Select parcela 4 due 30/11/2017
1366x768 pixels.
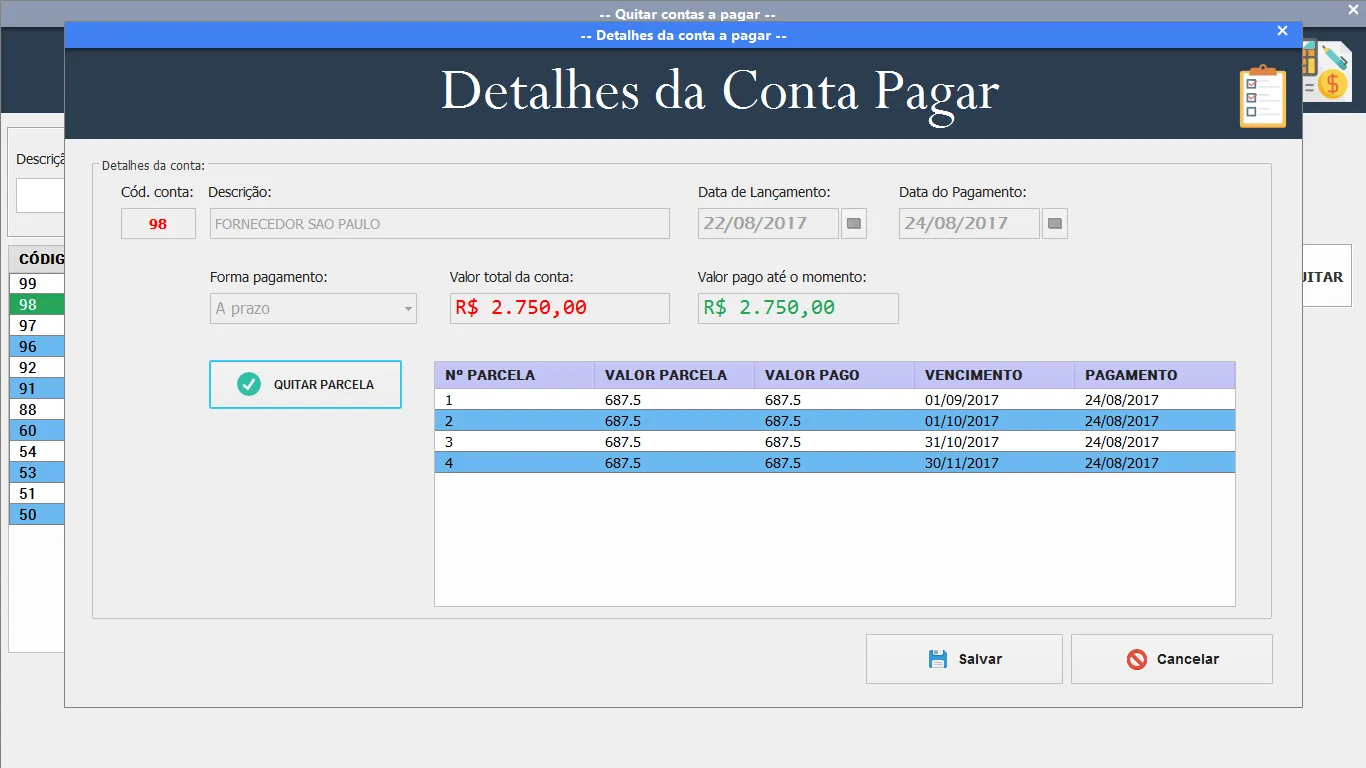click(835, 462)
